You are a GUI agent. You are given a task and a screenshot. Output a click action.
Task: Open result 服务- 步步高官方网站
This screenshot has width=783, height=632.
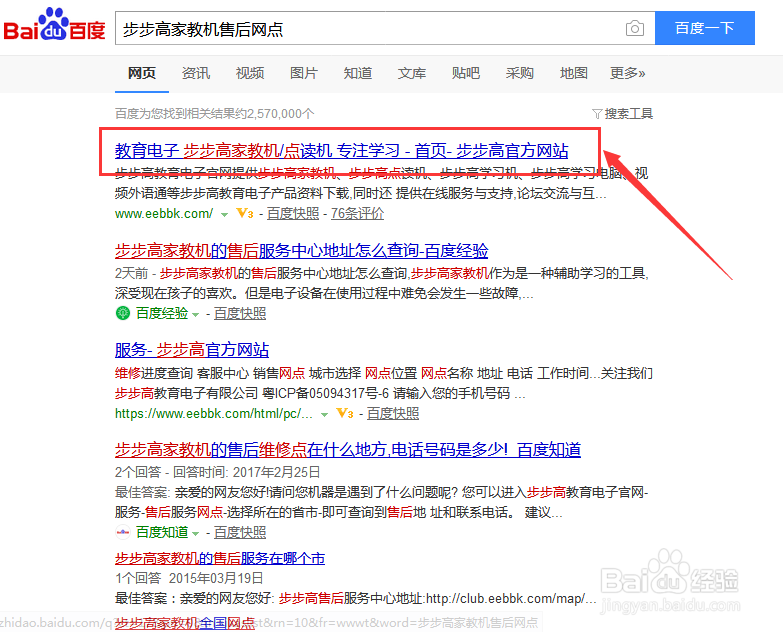(x=192, y=350)
